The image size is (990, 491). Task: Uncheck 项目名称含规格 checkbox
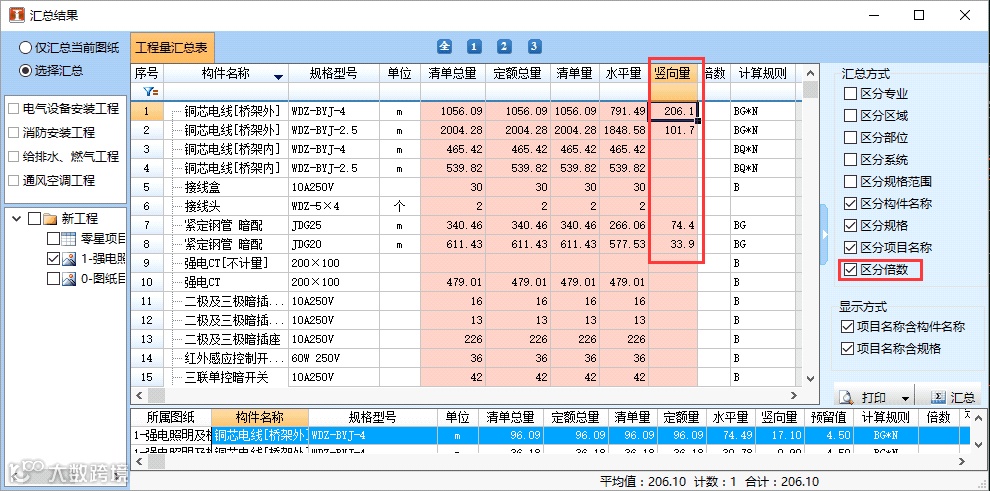[847, 348]
